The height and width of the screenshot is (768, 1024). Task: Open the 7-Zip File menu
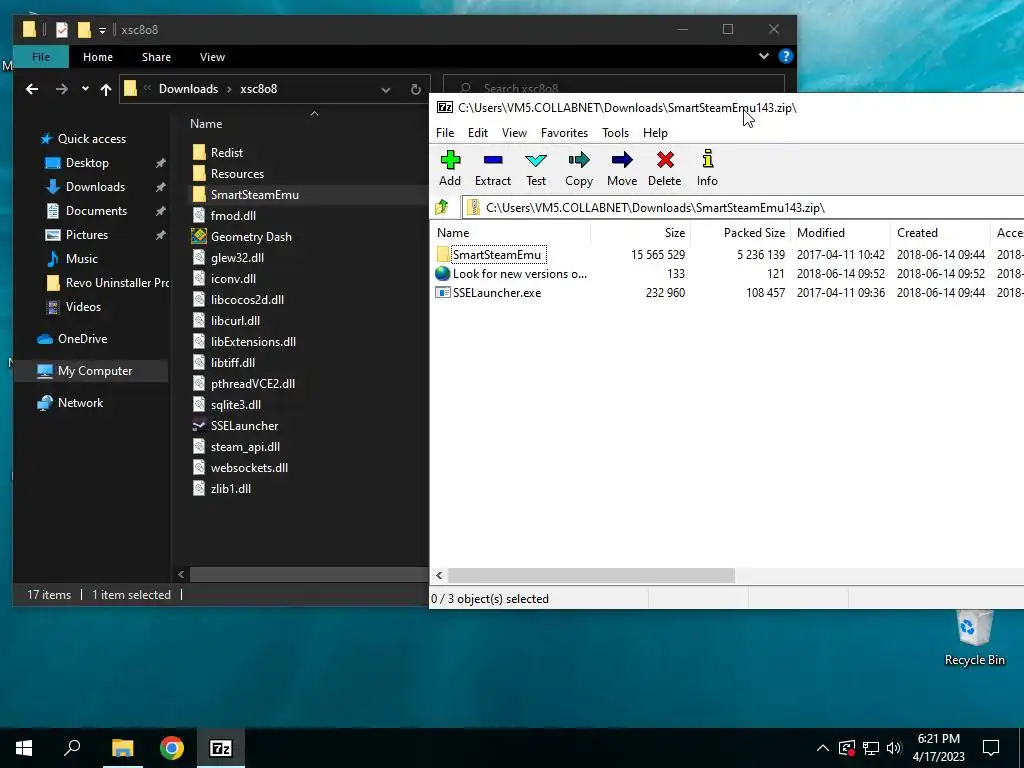click(445, 133)
